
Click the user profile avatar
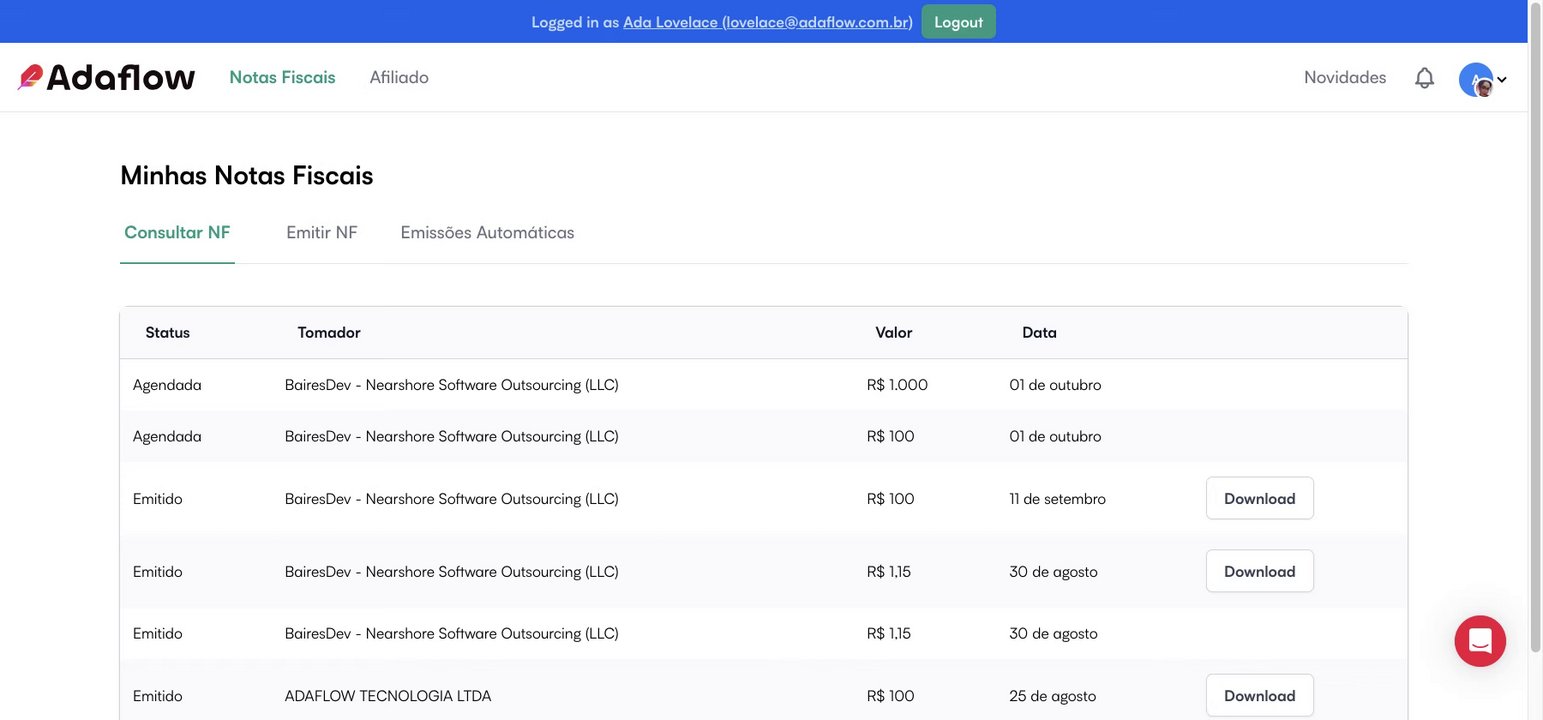1476,79
